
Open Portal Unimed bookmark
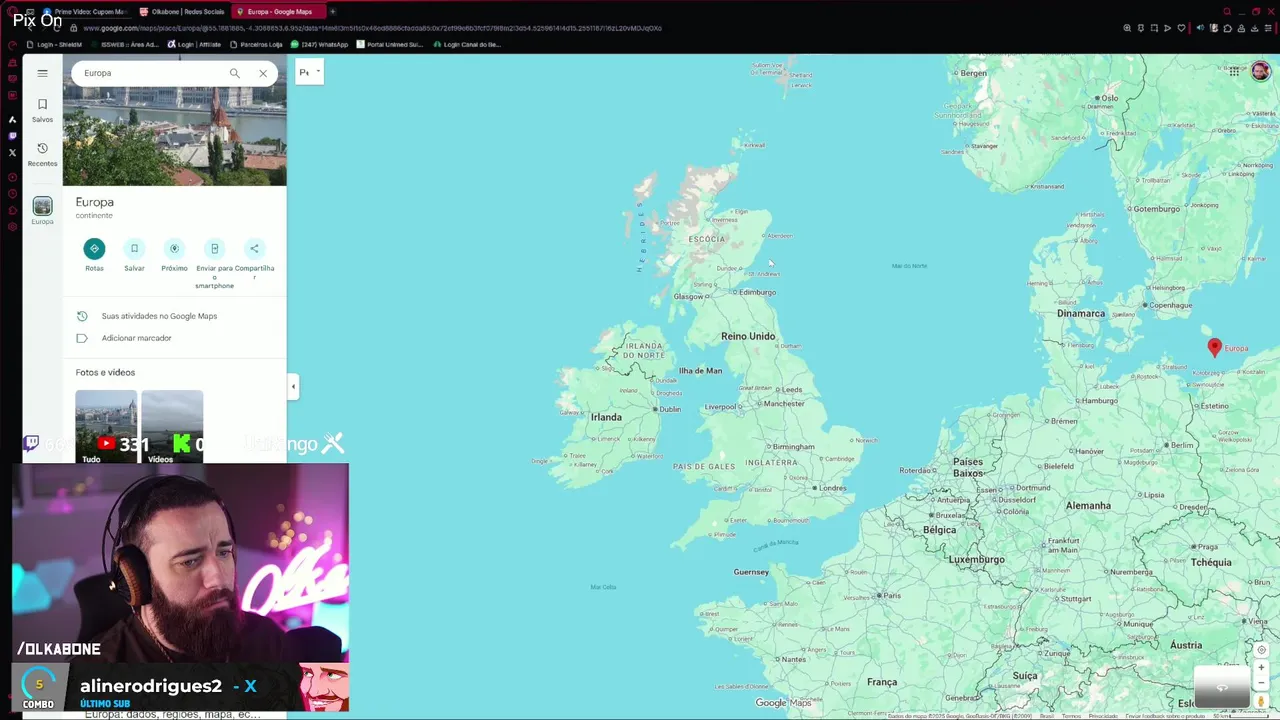pos(391,44)
